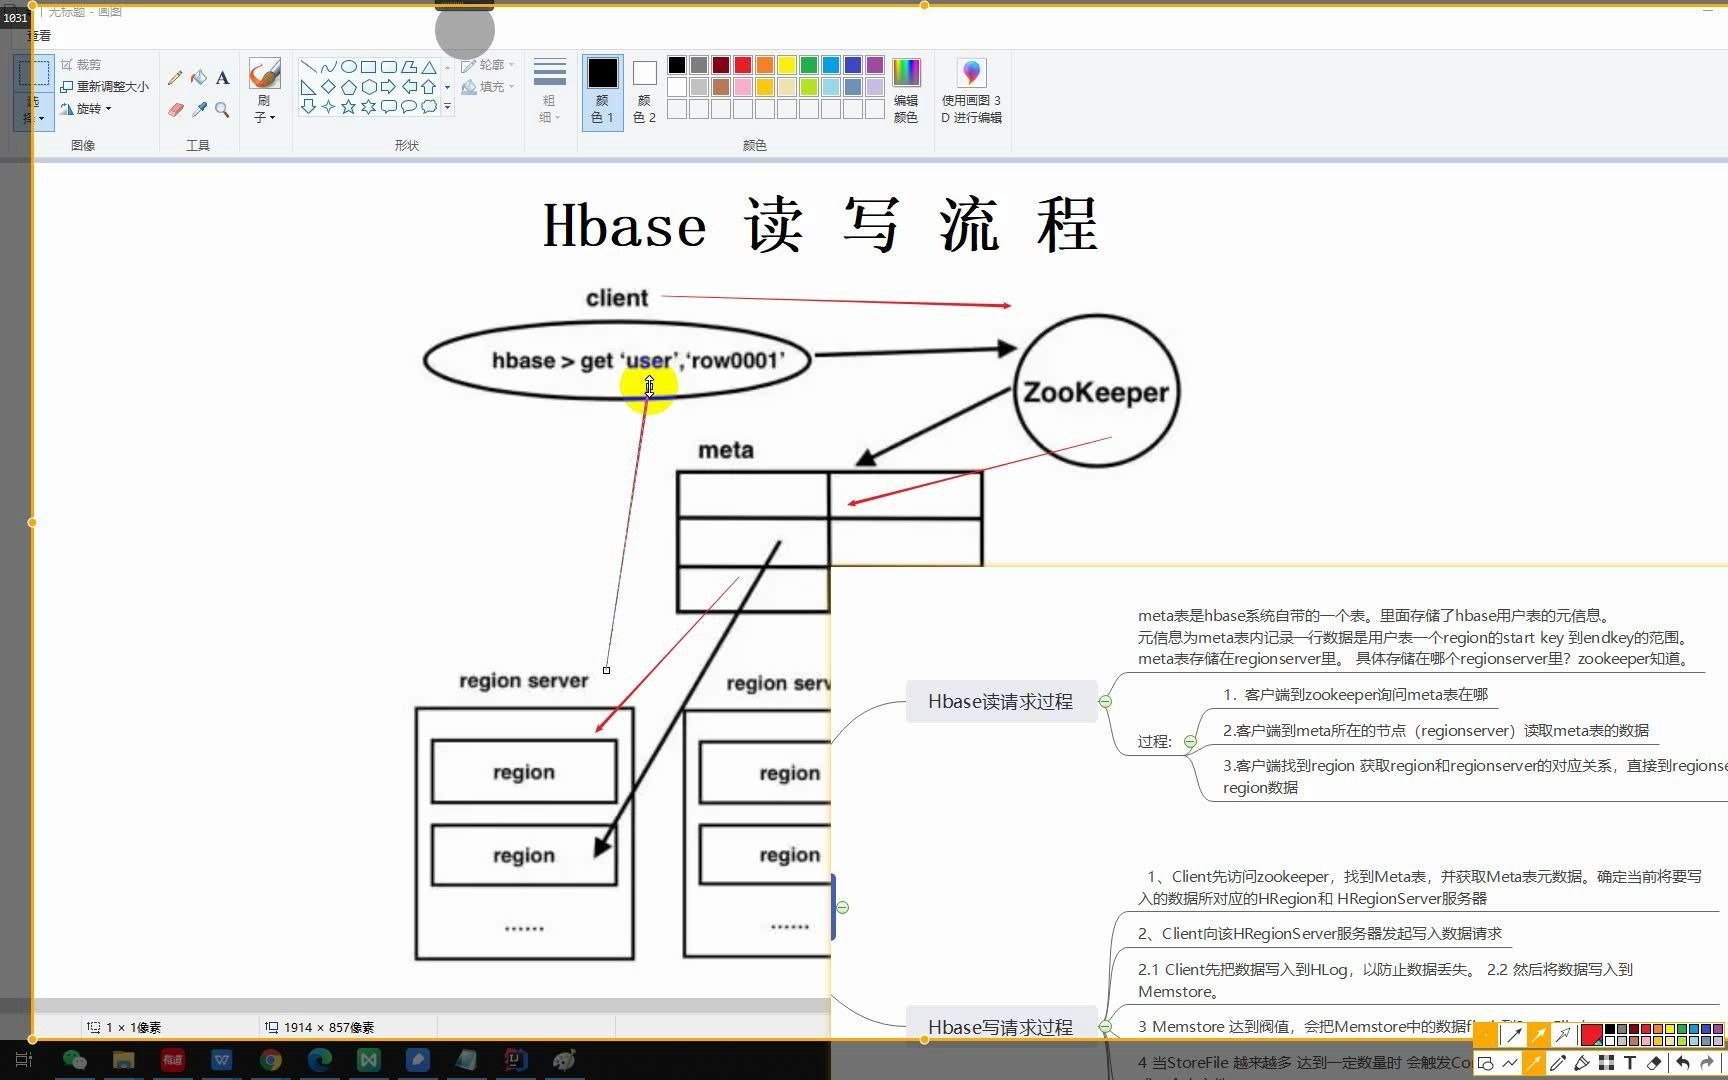
Task: Choose the thin black arrow style
Action: click(x=1515, y=1035)
